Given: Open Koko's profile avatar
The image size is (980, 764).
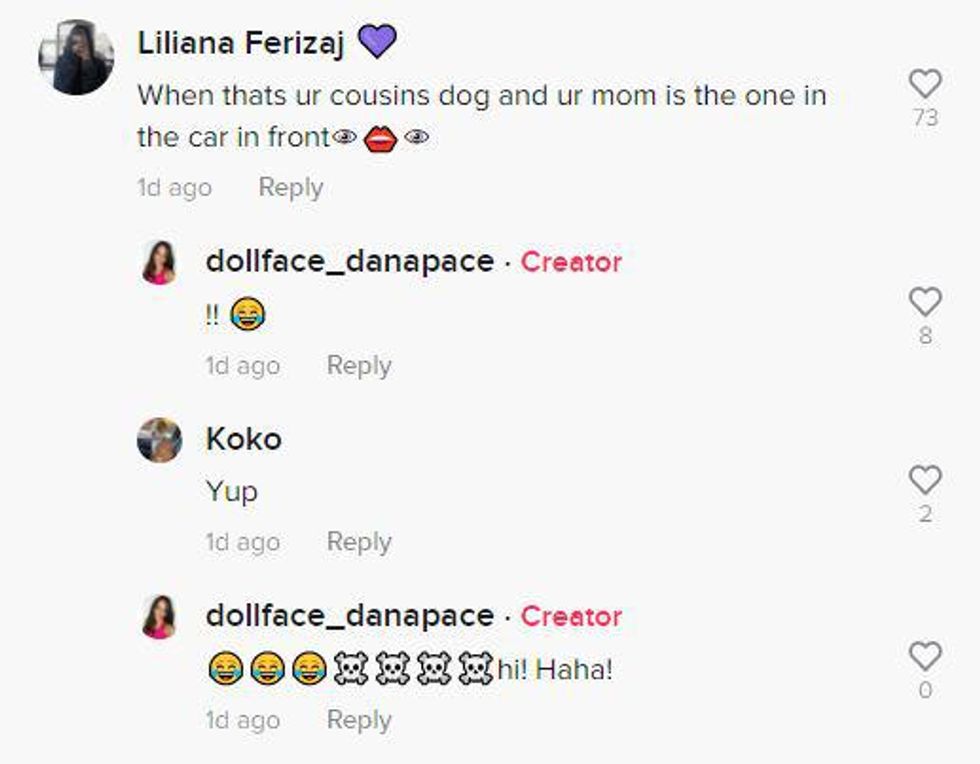Looking at the screenshot, I should click(160, 440).
